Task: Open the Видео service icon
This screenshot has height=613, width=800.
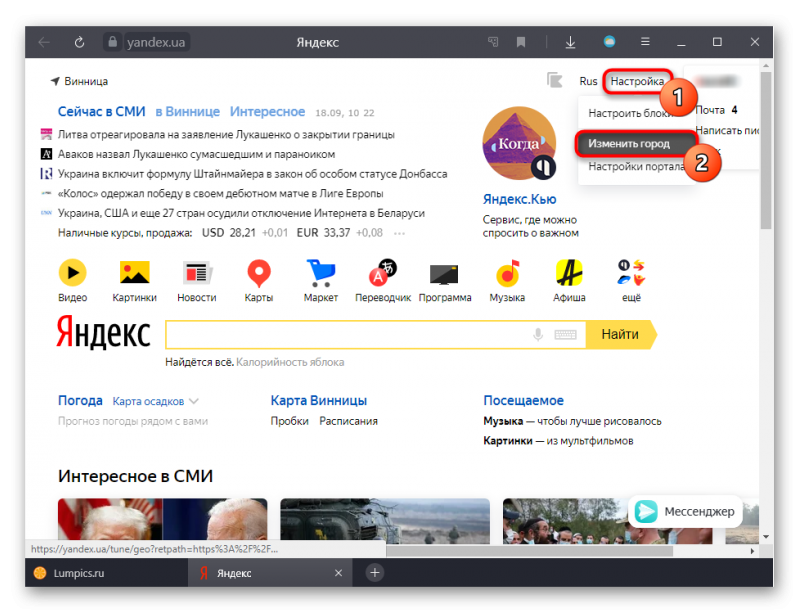Action: 72,273
